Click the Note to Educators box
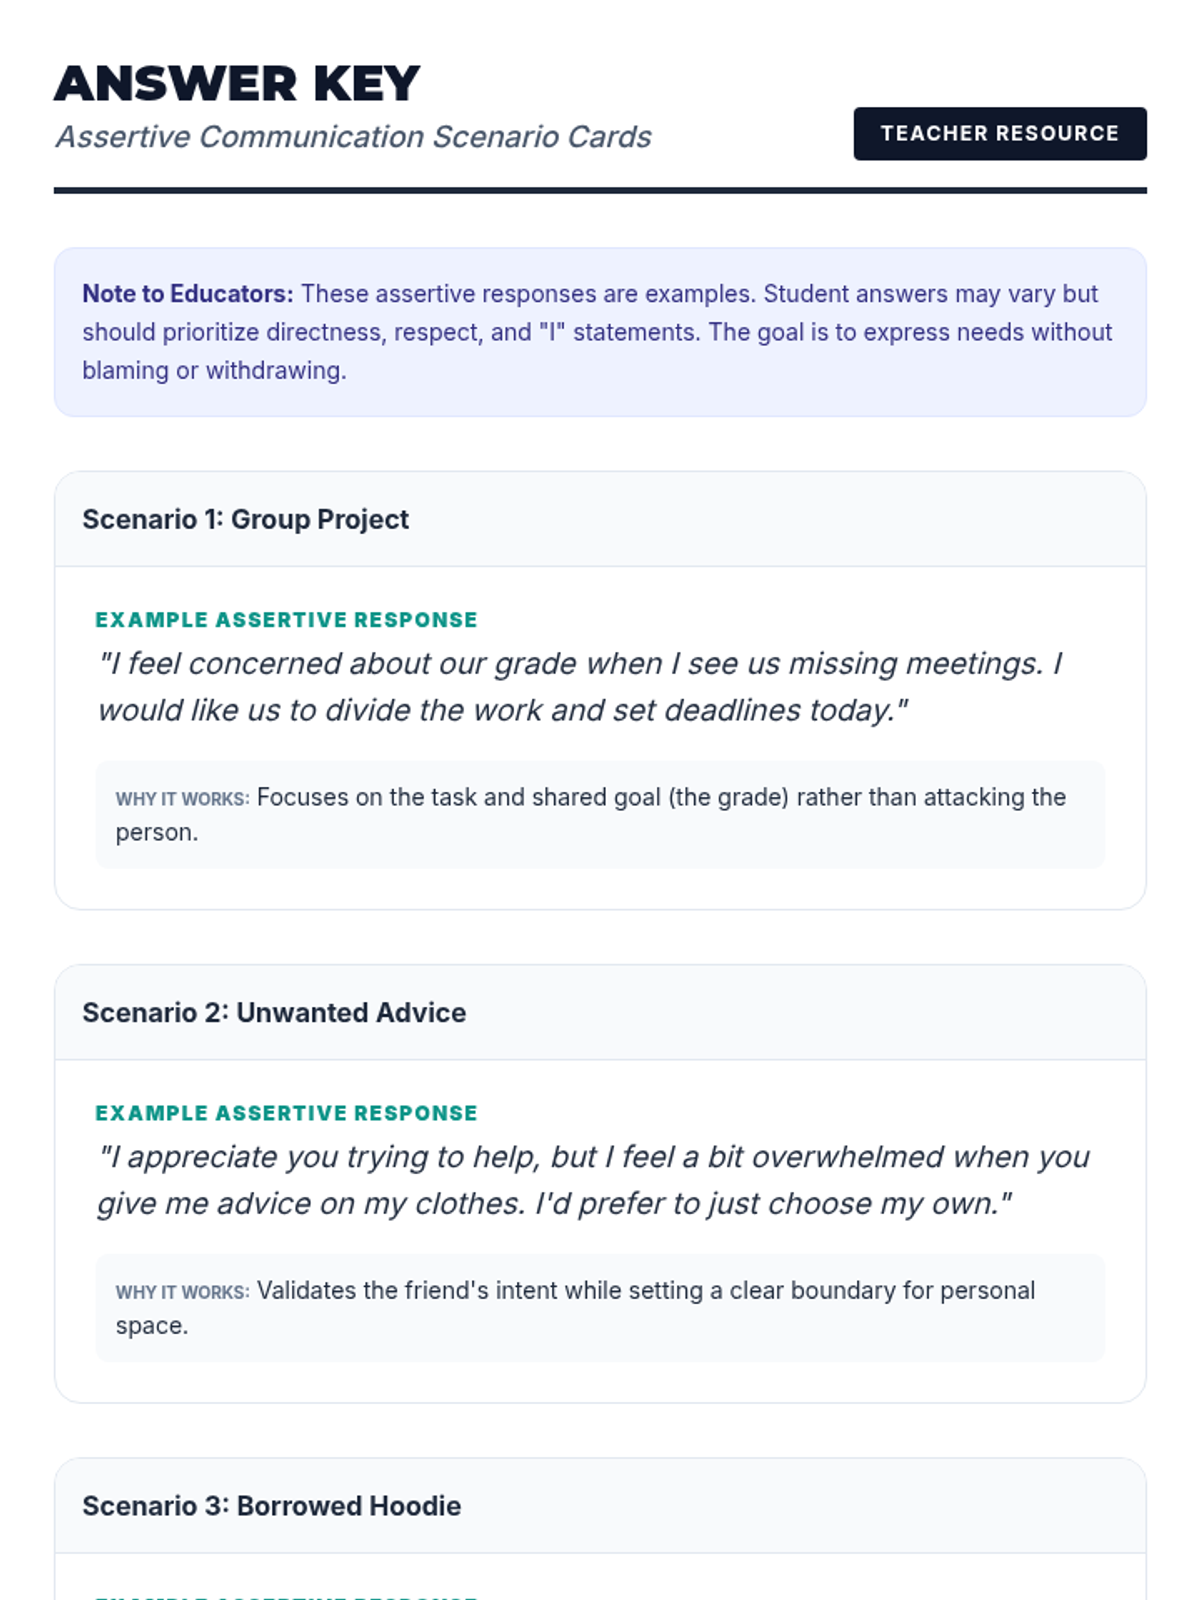Screen dimensions: 1200x1600 click(600, 332)
